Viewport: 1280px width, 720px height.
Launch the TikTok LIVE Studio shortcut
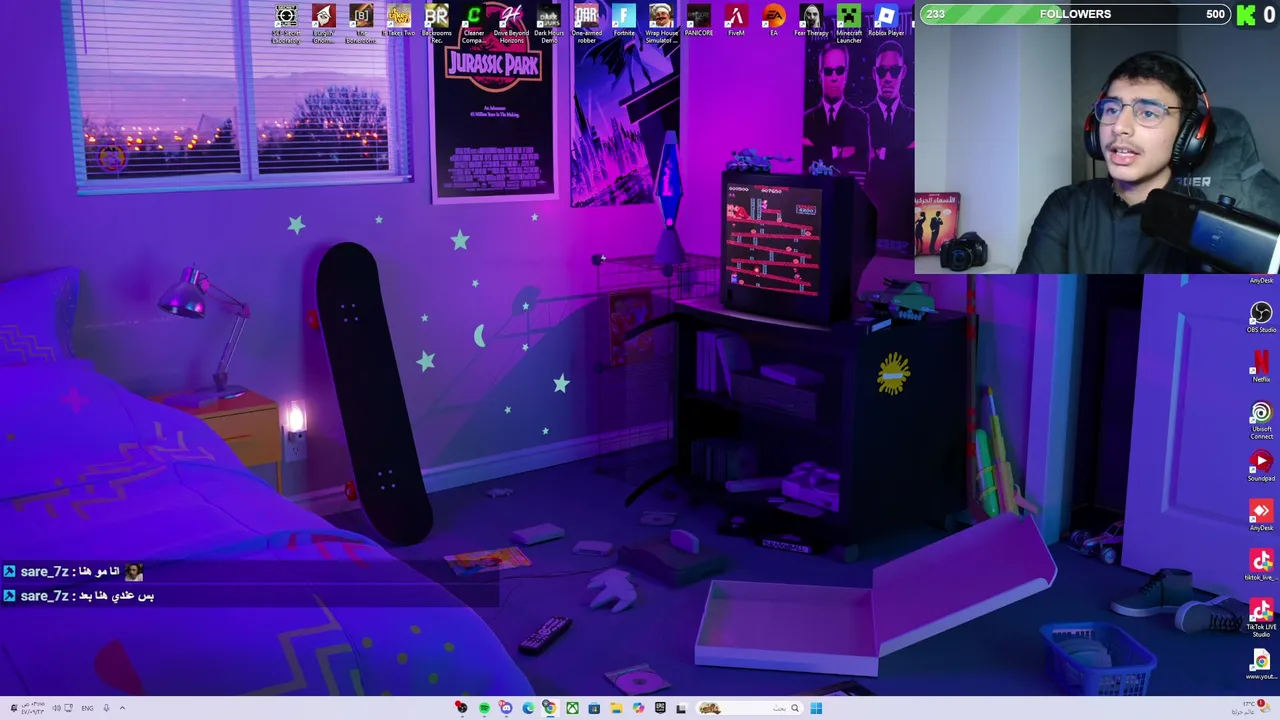(x=1261, y=618)
